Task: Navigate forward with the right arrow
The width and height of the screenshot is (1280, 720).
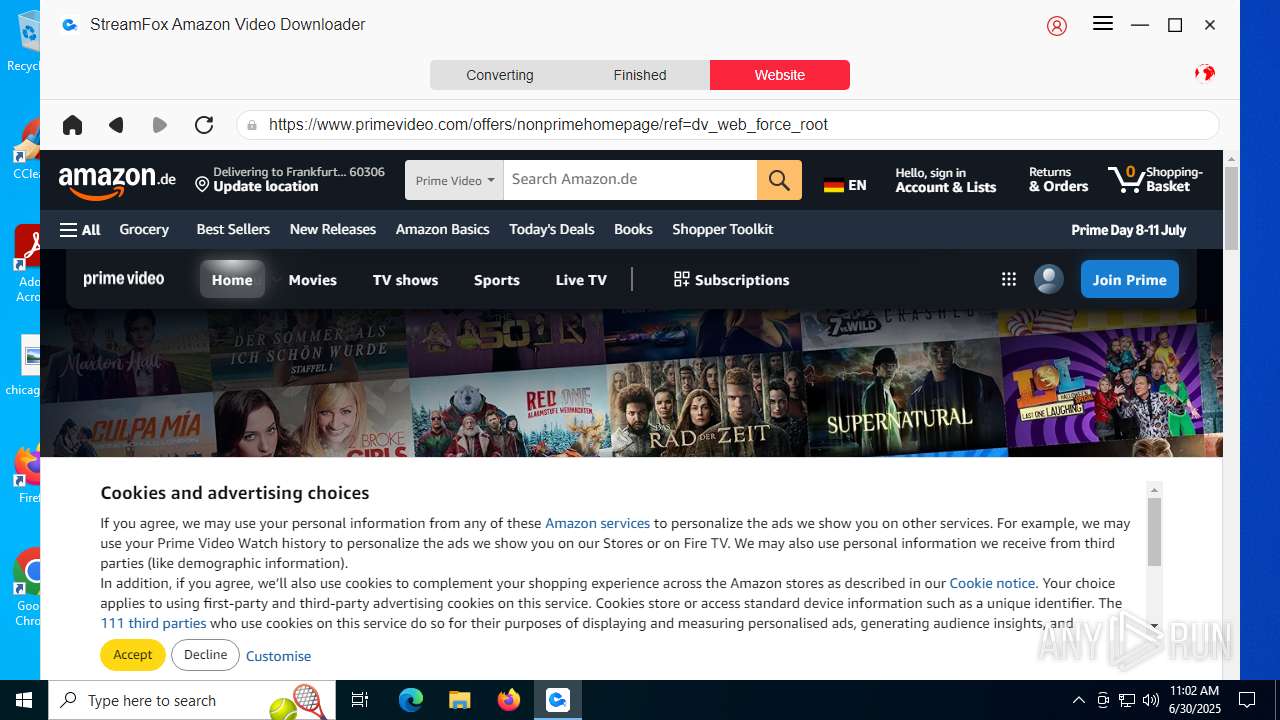Action: pyautogui.click(x=160, y=125)
